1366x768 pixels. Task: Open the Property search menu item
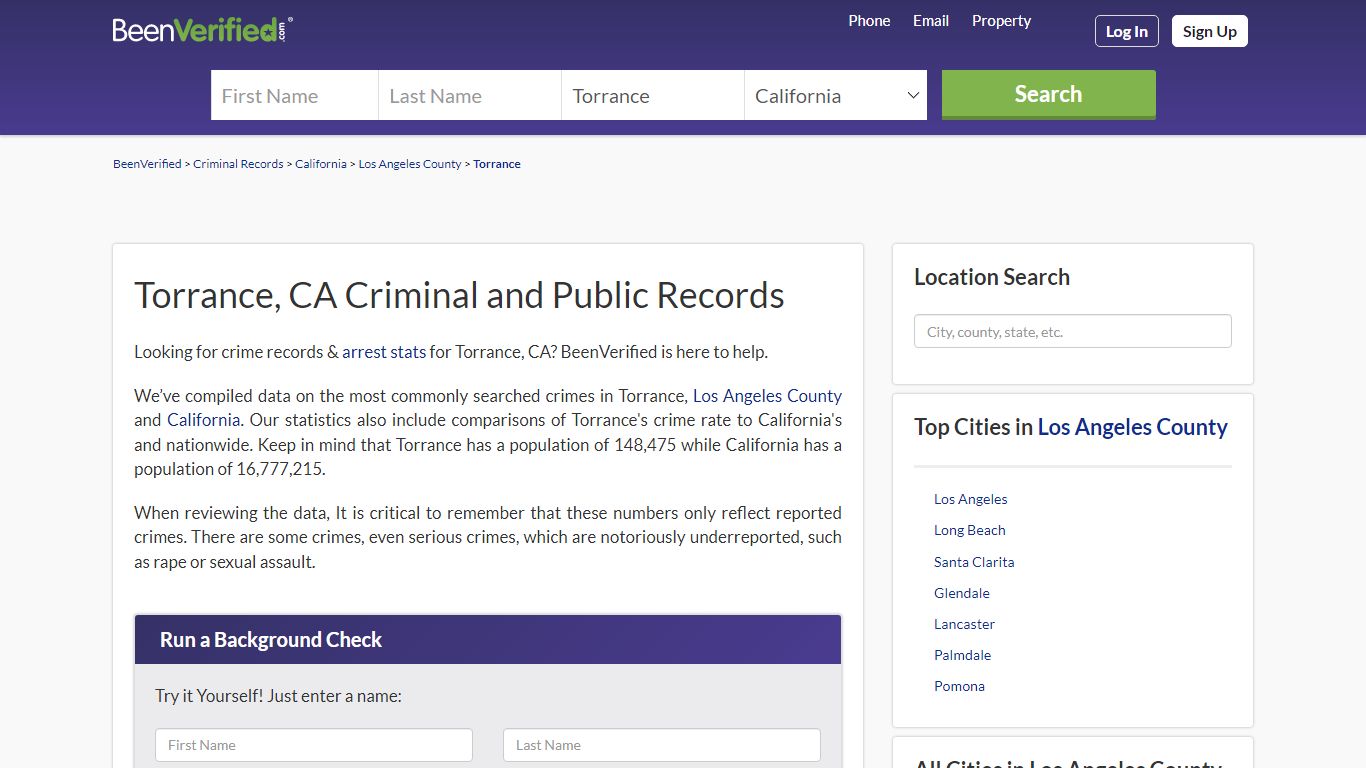[x=1001, y=21]
